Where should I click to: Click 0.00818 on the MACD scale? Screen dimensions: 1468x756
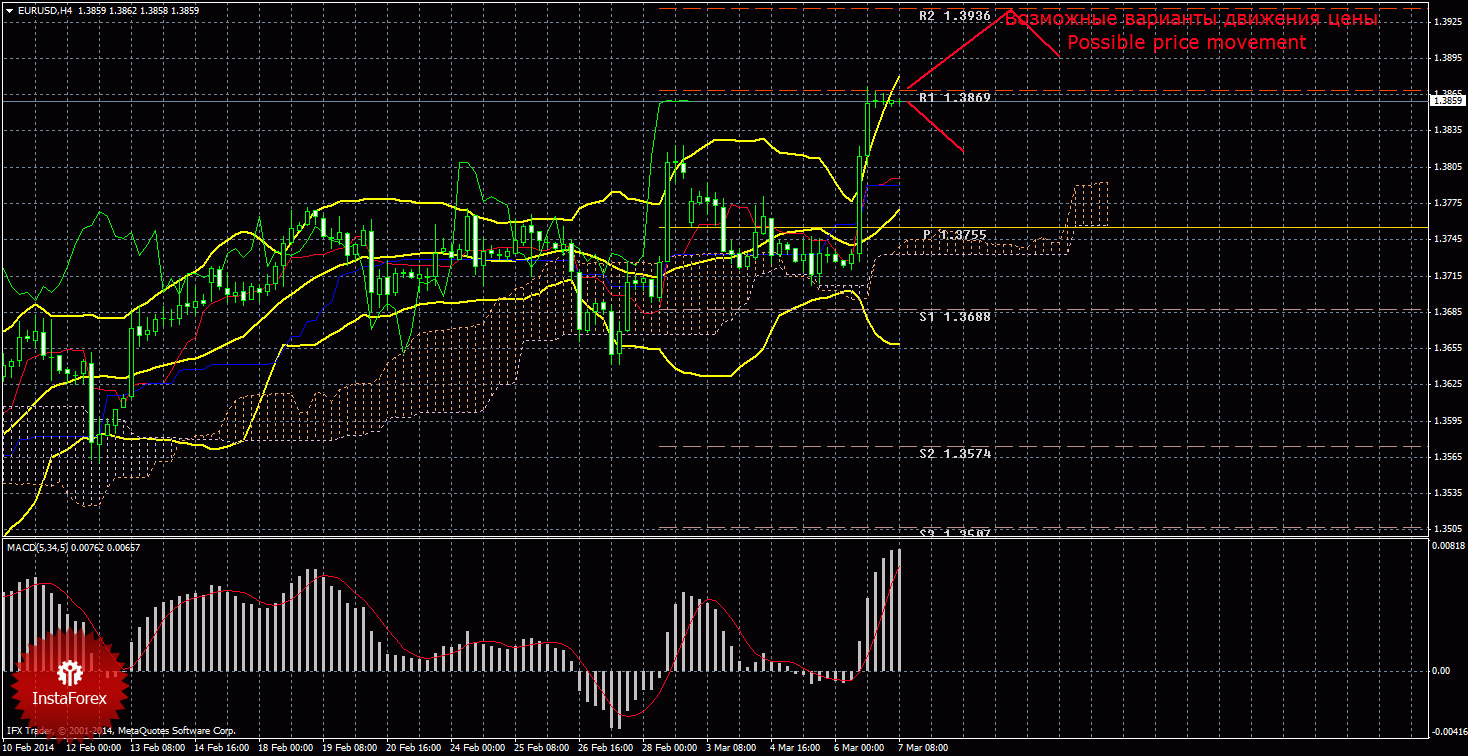click(x=1446, y=546)
